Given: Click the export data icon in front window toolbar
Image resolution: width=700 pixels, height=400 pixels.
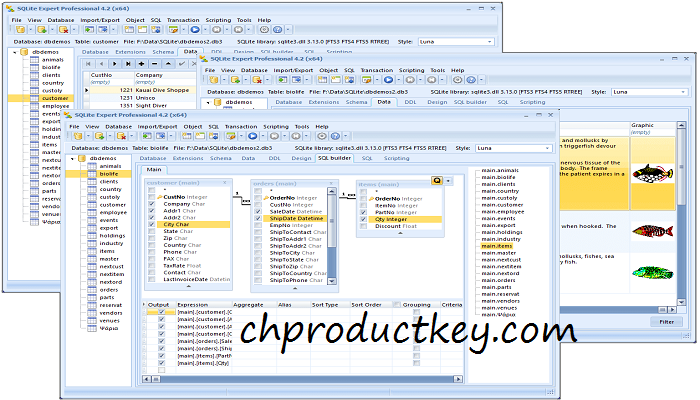Looking at the screenshot, I should (160, 136).
